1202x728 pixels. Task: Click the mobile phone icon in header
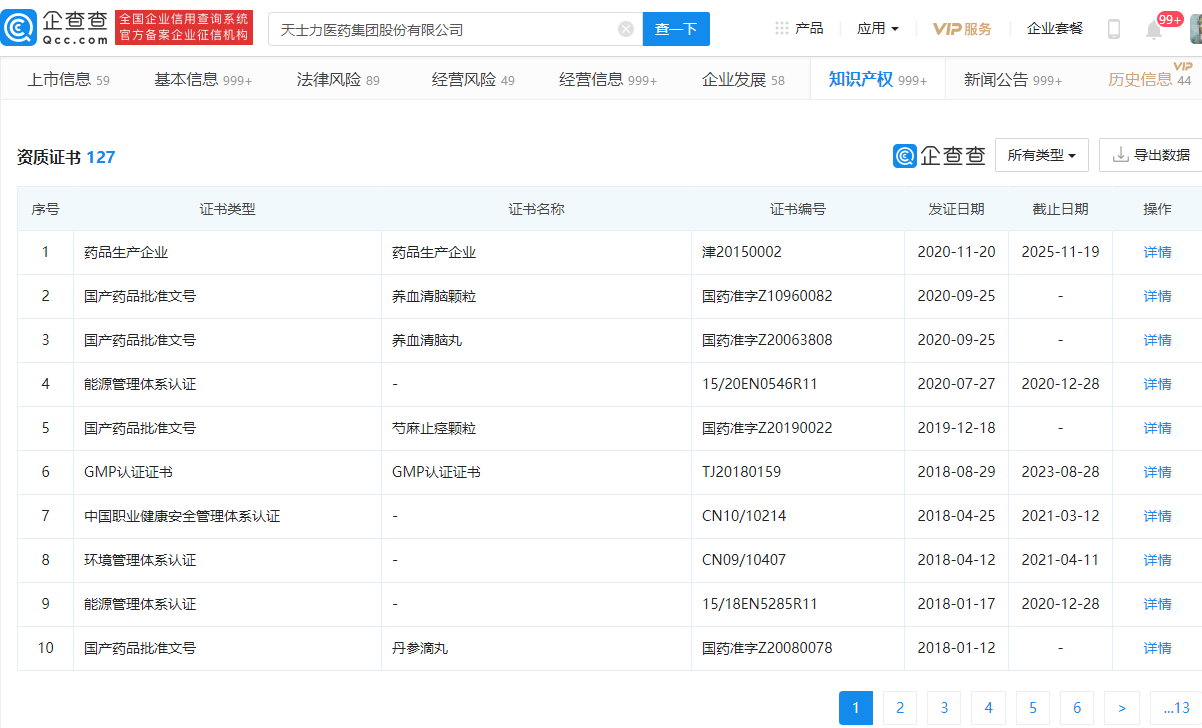click(x=1112, y=29)
